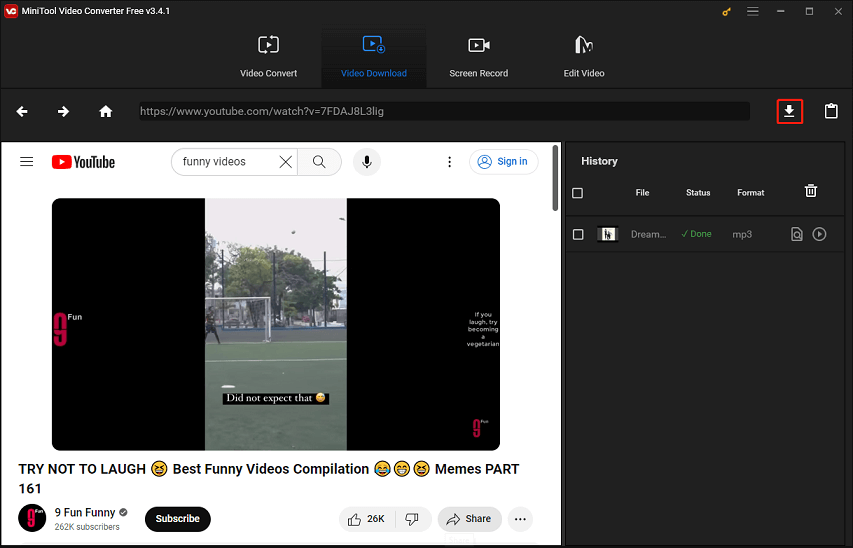
Task: Start voice search with microphone icon
Action: pos(367,162)
